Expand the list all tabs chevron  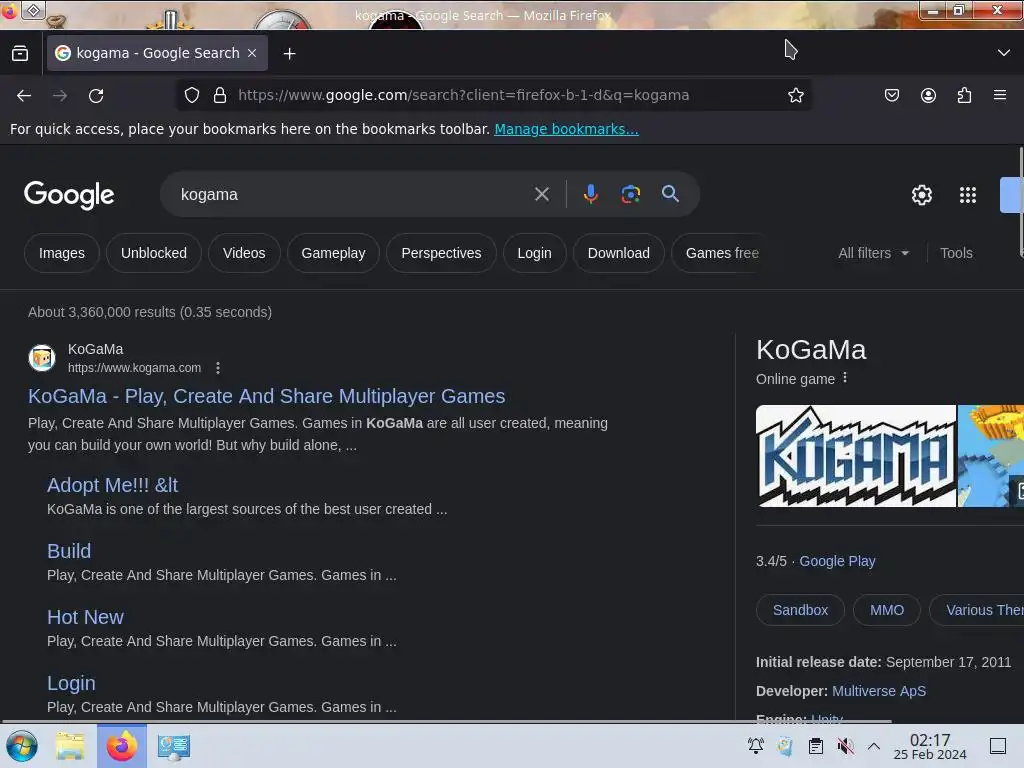(x=1004, y=53)
